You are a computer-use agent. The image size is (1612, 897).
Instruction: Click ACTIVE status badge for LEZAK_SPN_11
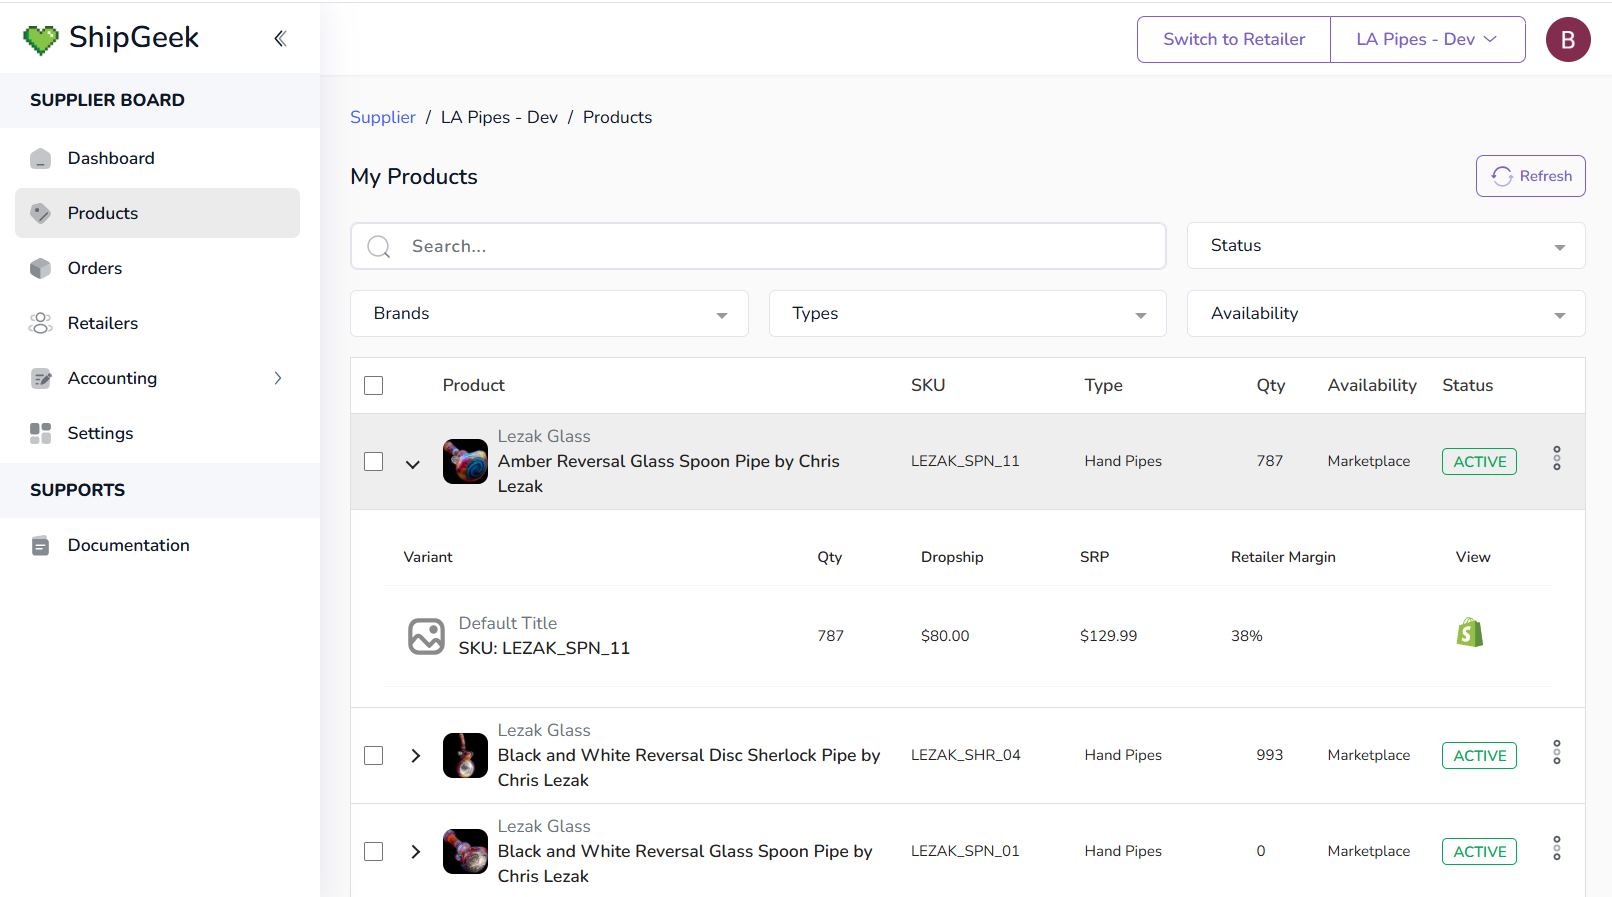[x=1479, y=462]
